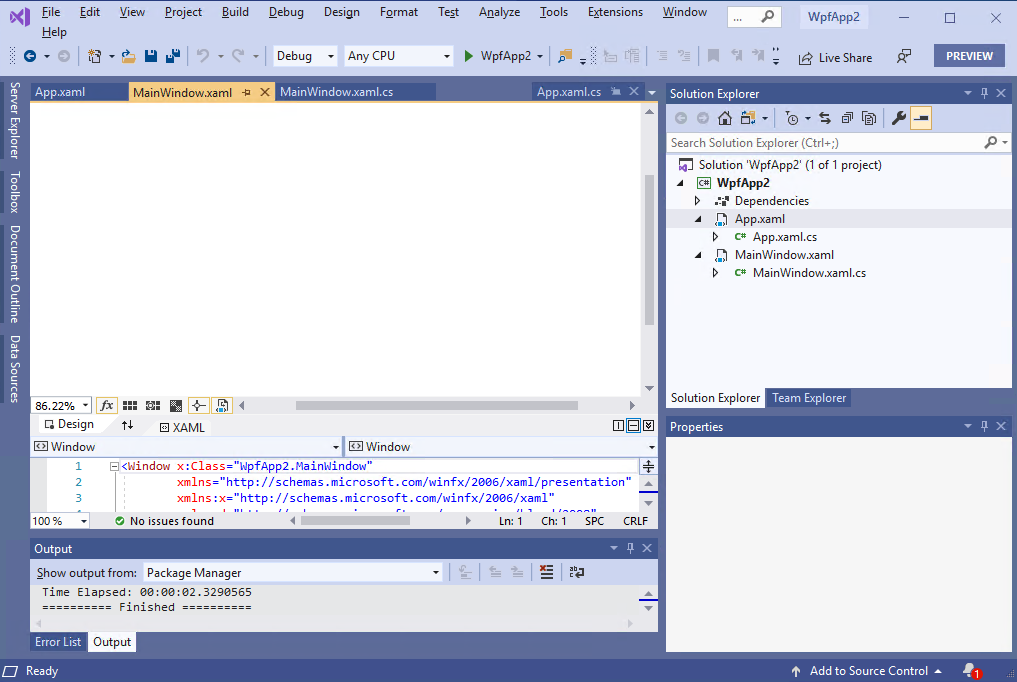Open the Live Share button
Image resolution: width=1017 pixels, height=682 pixels.
[x=835, y=58]
